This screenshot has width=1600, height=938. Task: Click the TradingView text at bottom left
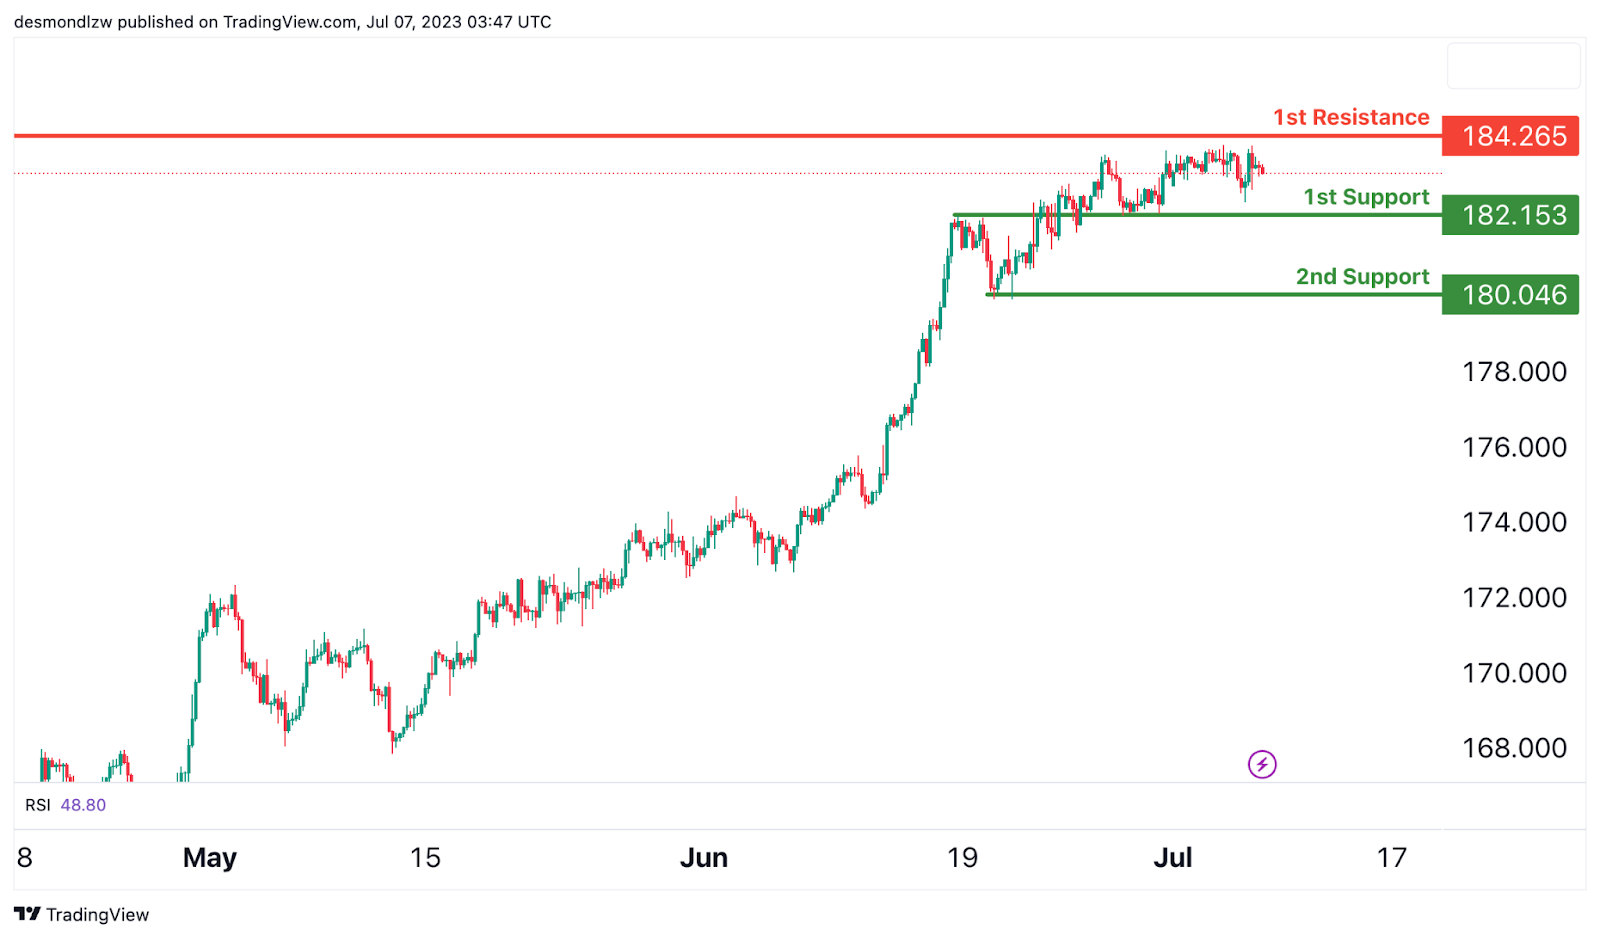[x=97, y=915]
